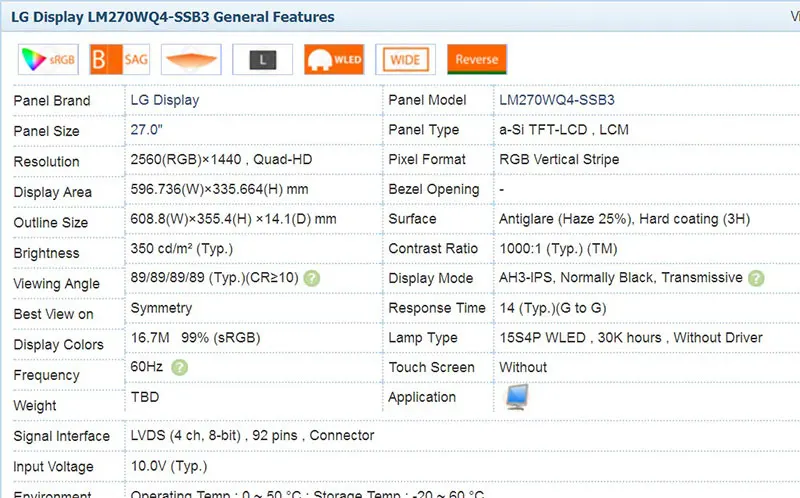This screenshot has height=498, width=800.
Task: Click the Input Voltage label
Action: [x=54, y=467]
